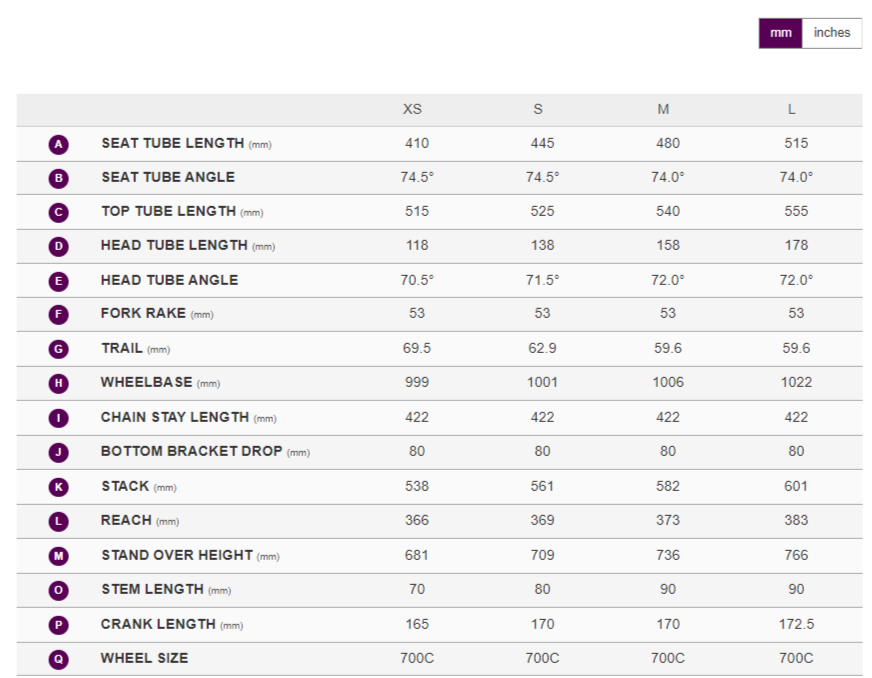The image size is (872, 678).
Task: Click the letter H wheelbase icon
Action: (59, 383)
